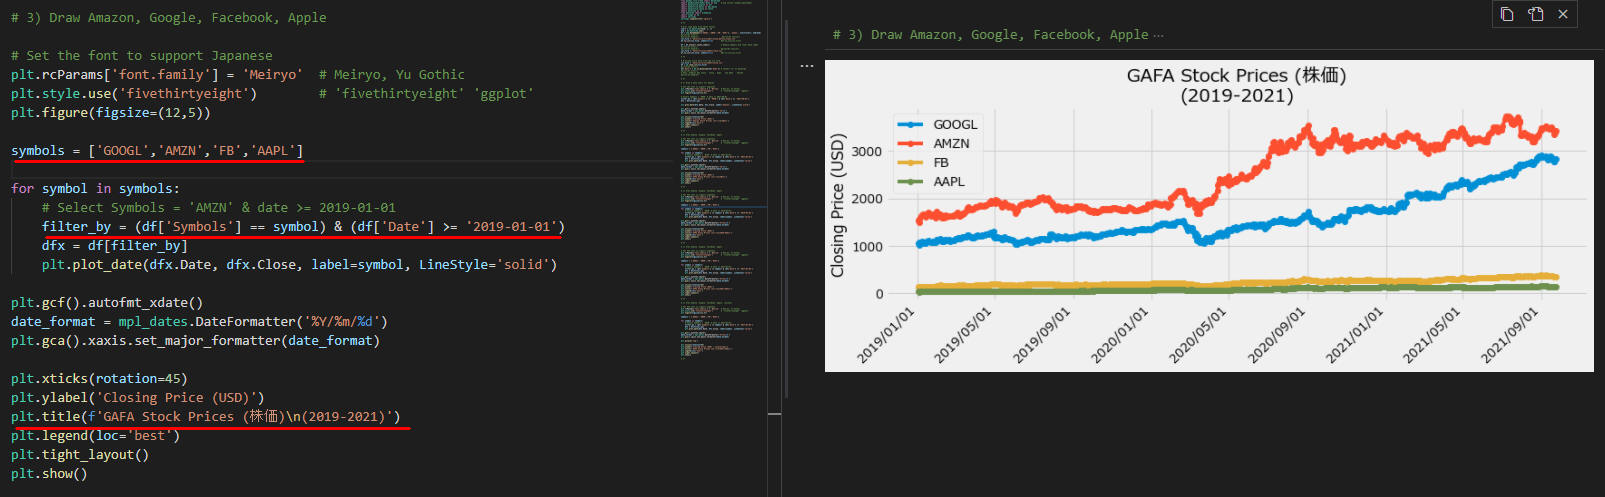Click the '# Select Symbols = 'AMZN'' comment line
This screenshot has height=497, width=1605.
click(x=218, y=207)
